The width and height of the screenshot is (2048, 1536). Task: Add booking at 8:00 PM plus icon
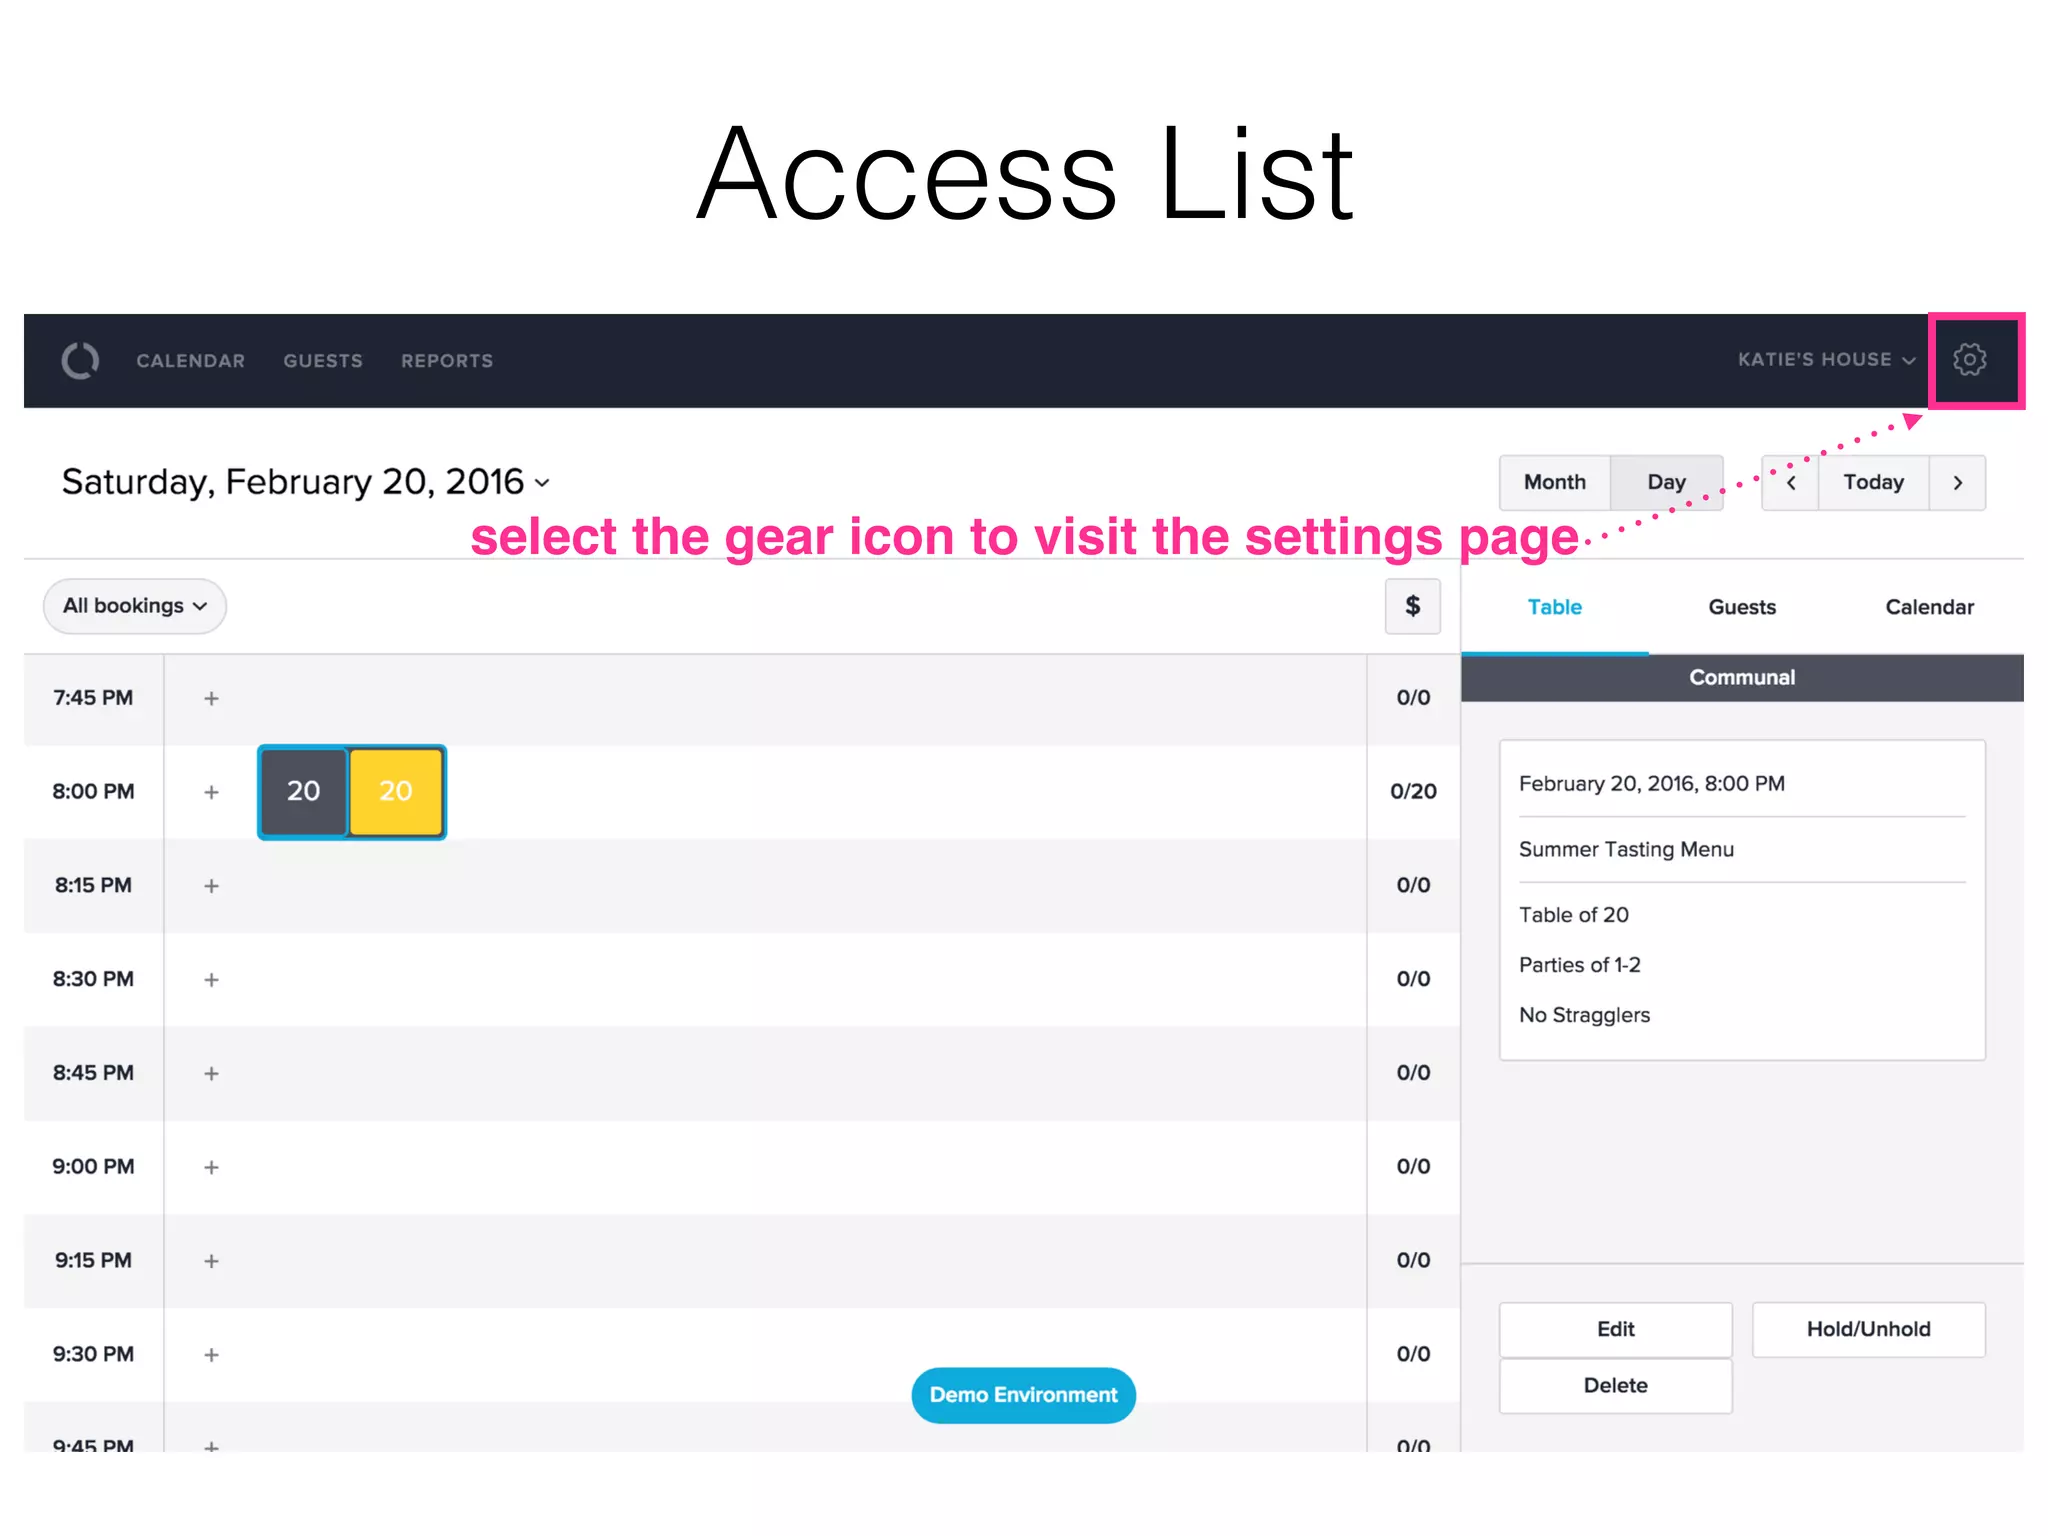point(211,792)
